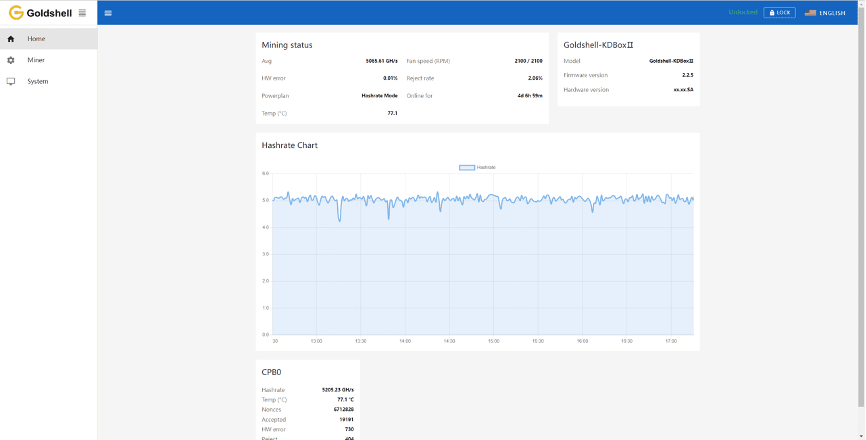Image resolution: width=866 pixels, height=440 pixels.
Task: Click the US flag icon
Action: [810, 13]
